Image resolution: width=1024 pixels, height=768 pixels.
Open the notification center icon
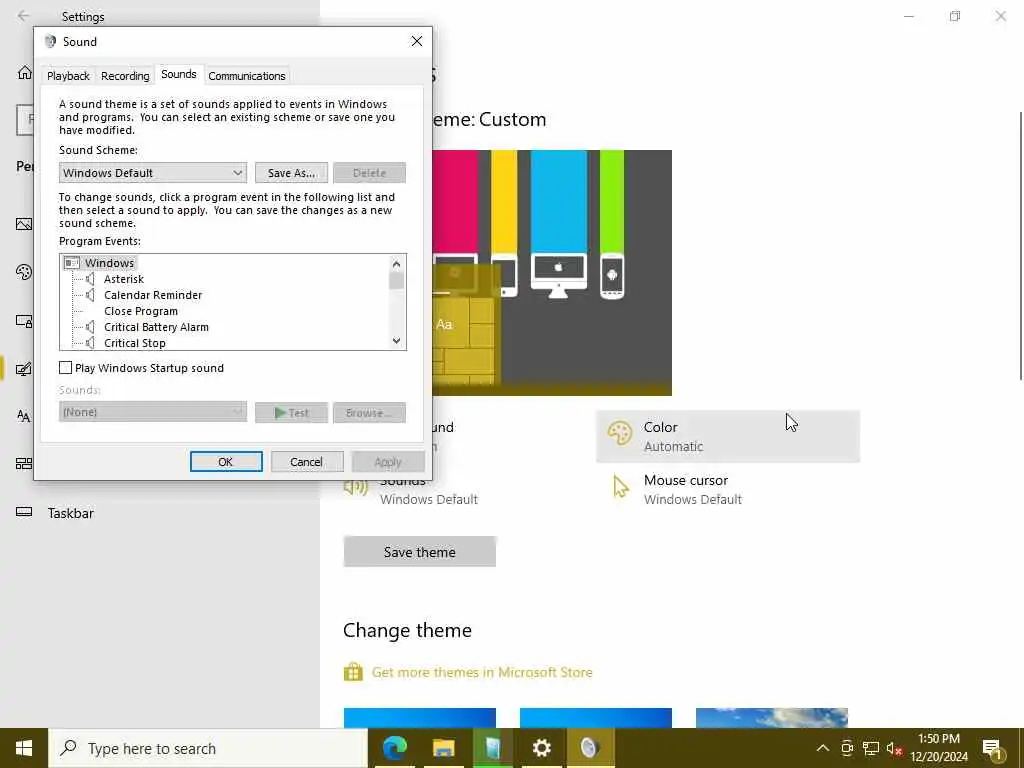point(992,749)
